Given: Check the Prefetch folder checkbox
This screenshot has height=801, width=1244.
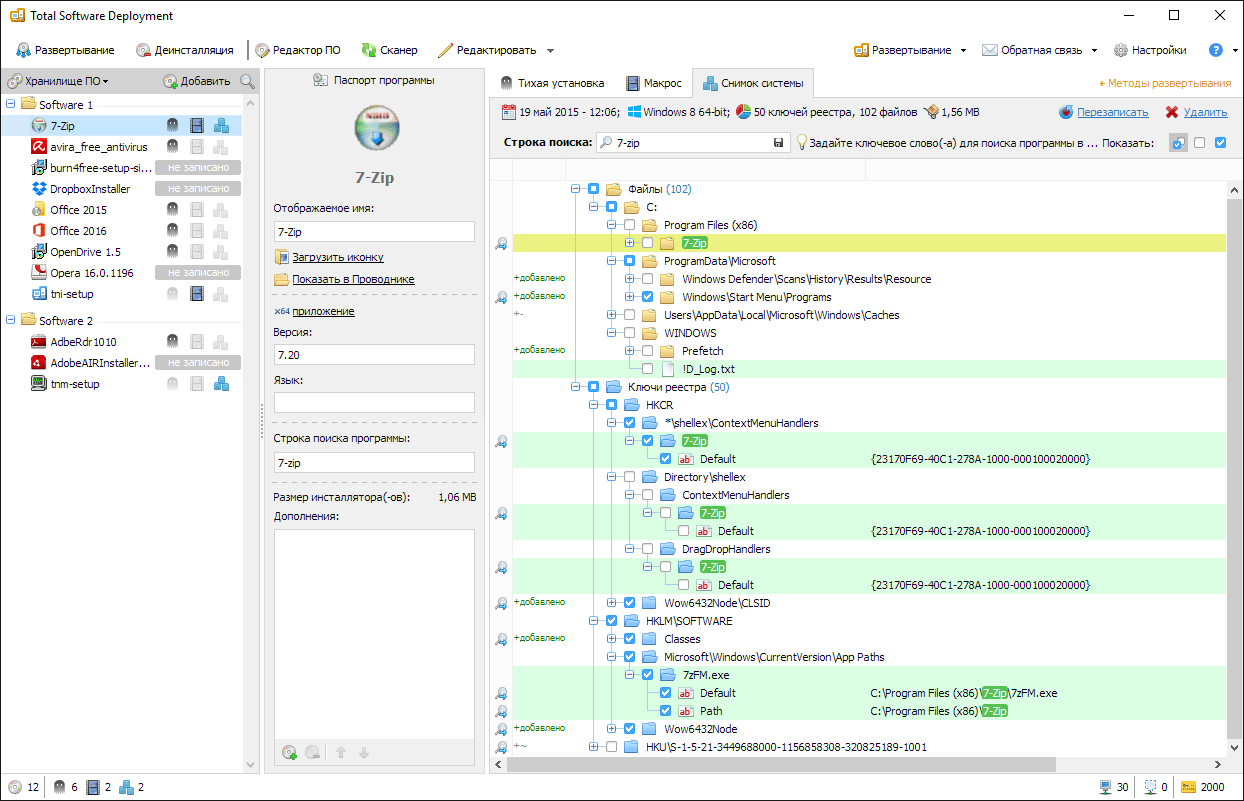Looking at the screenshot, I should (648, 351).
